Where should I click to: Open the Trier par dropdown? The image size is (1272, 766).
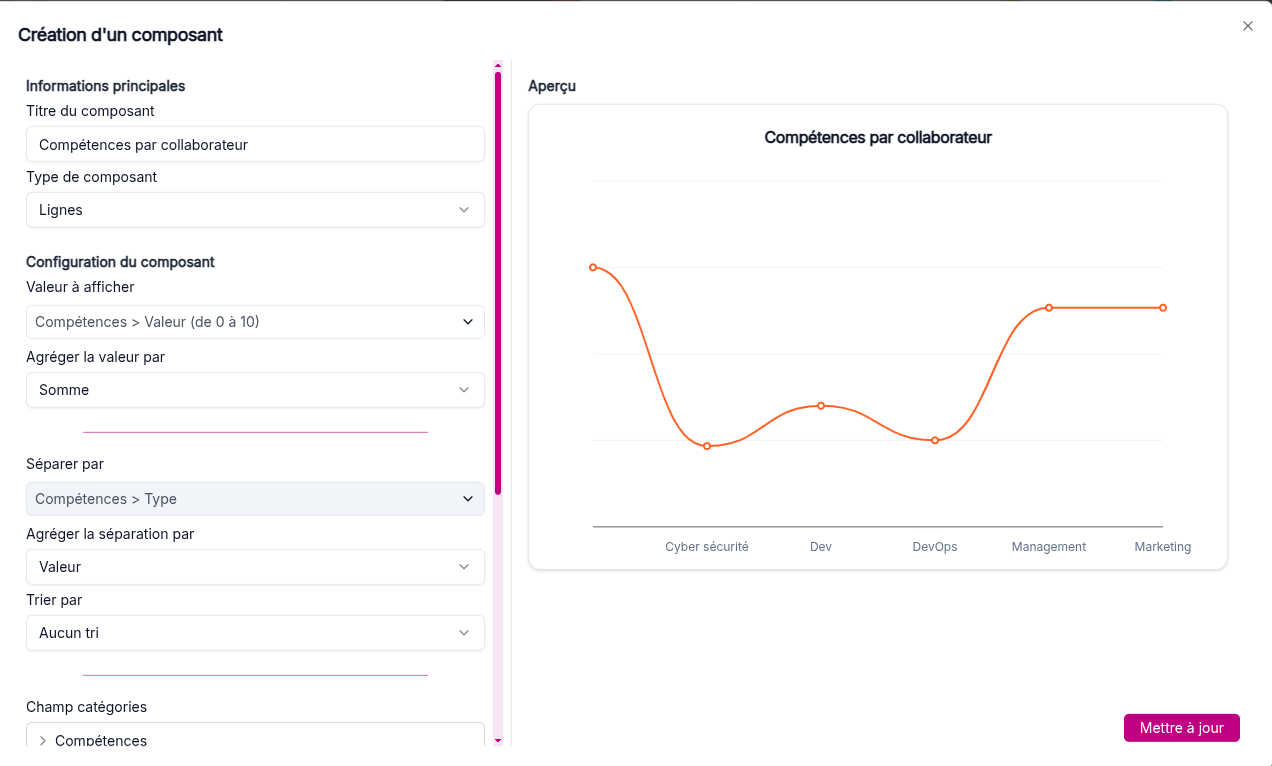tap(255, 633)
